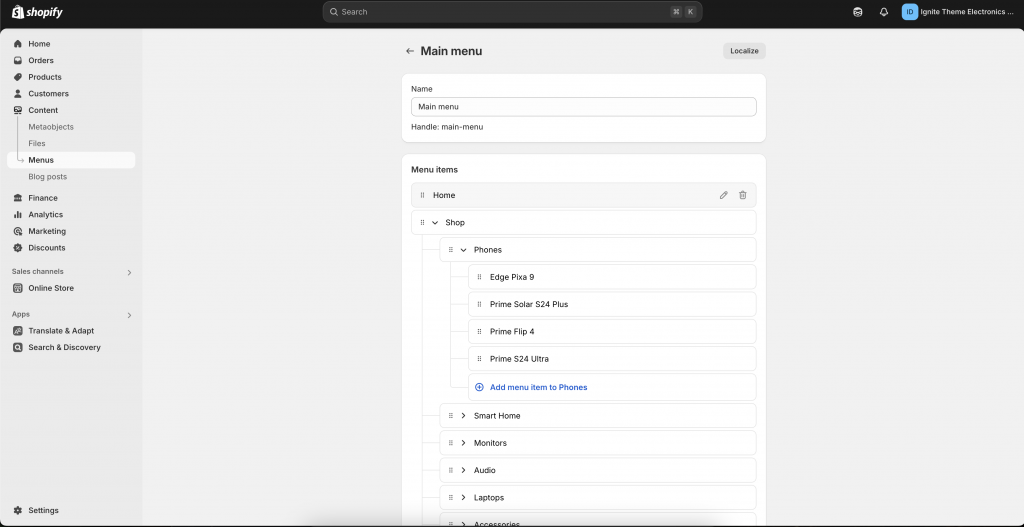Click the edit pencil icon on Home item

tap(724, 195)
